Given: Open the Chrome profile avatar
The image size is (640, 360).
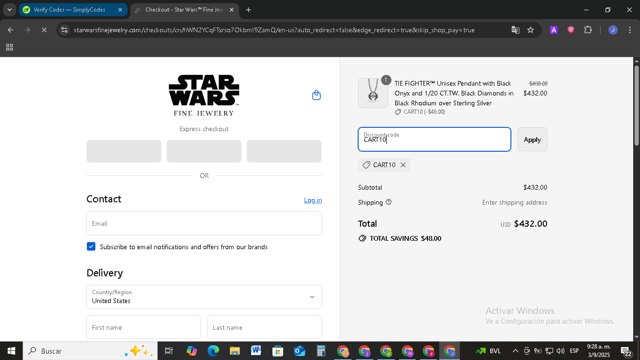Looking at the screenshot, I should 613,30.
